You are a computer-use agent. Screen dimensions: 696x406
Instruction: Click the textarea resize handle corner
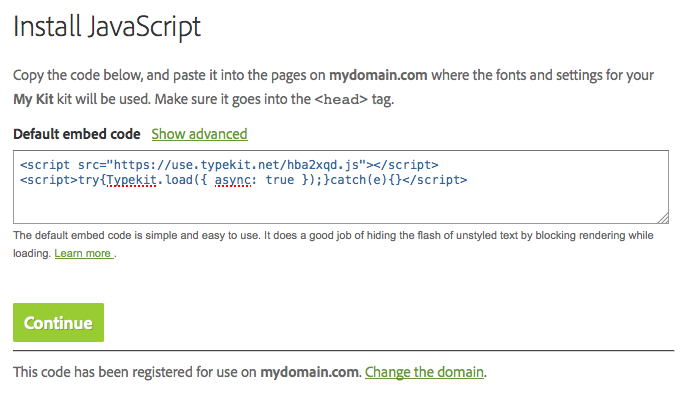pos(664,217)
